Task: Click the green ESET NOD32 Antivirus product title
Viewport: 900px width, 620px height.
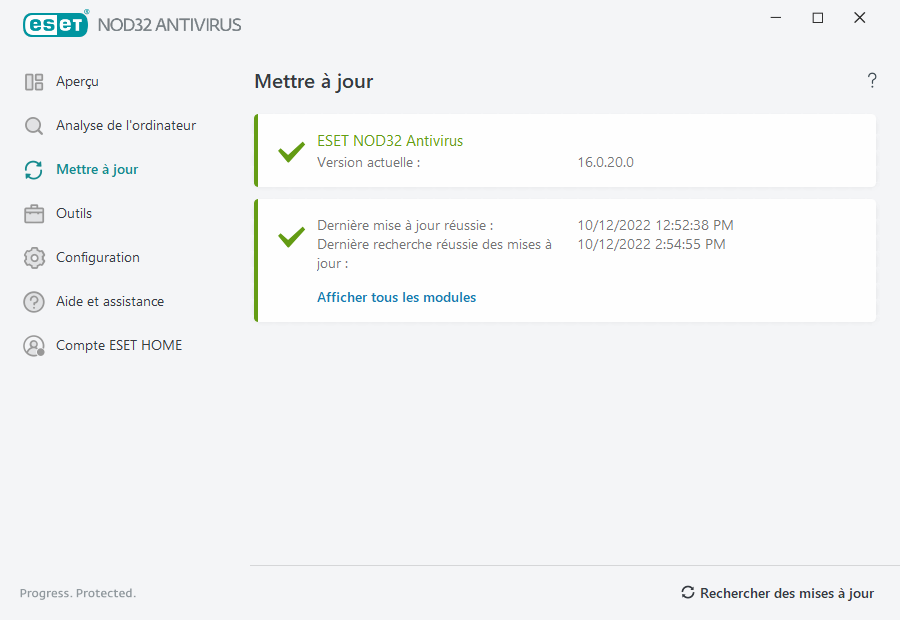Action: coord(390,141)
